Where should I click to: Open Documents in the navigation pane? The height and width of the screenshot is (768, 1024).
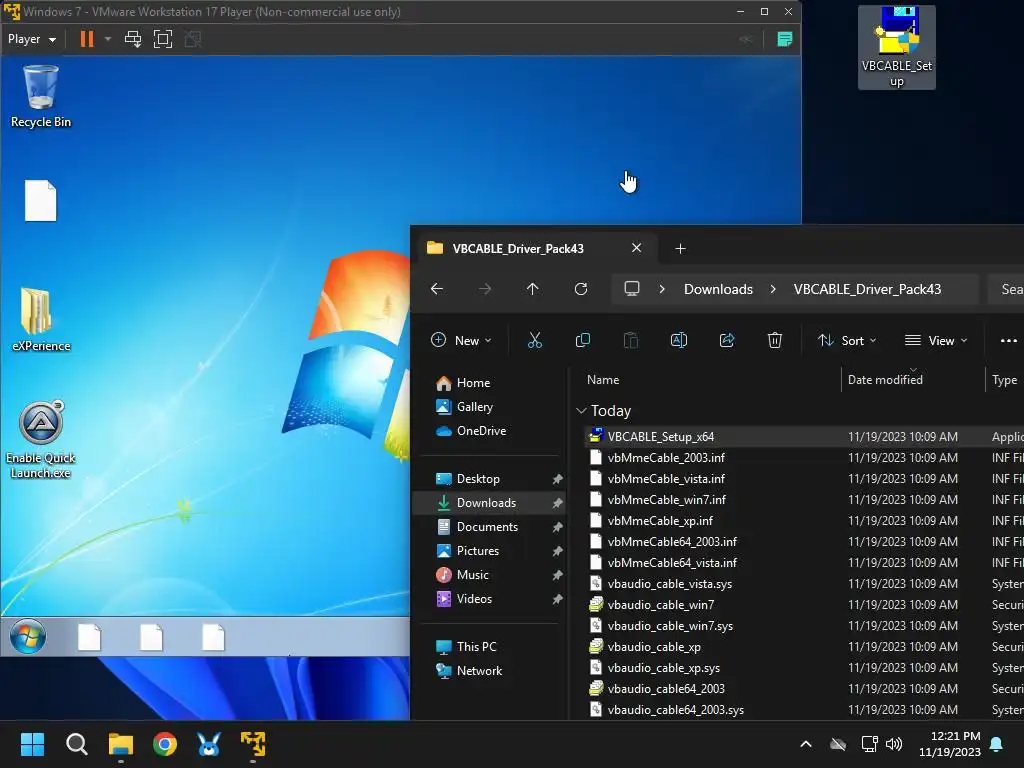(x=487, y=527)
